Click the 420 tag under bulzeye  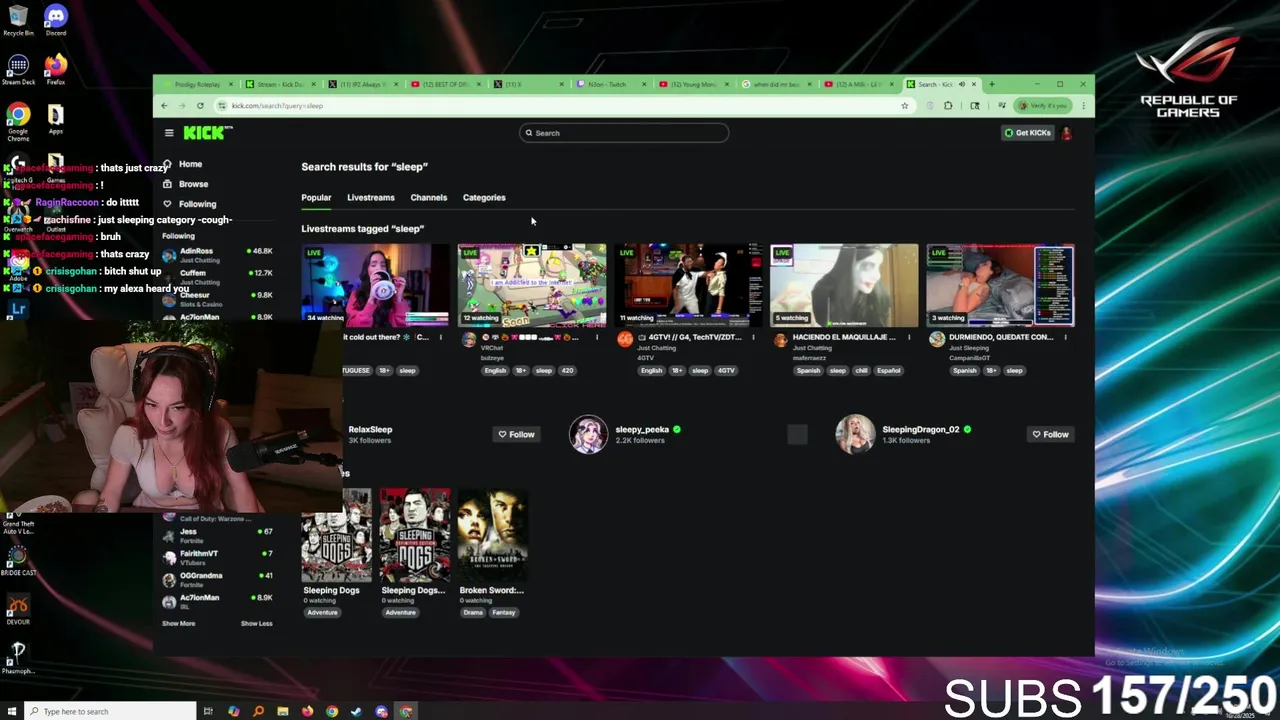pyautogui.click(x=567, y=371)
